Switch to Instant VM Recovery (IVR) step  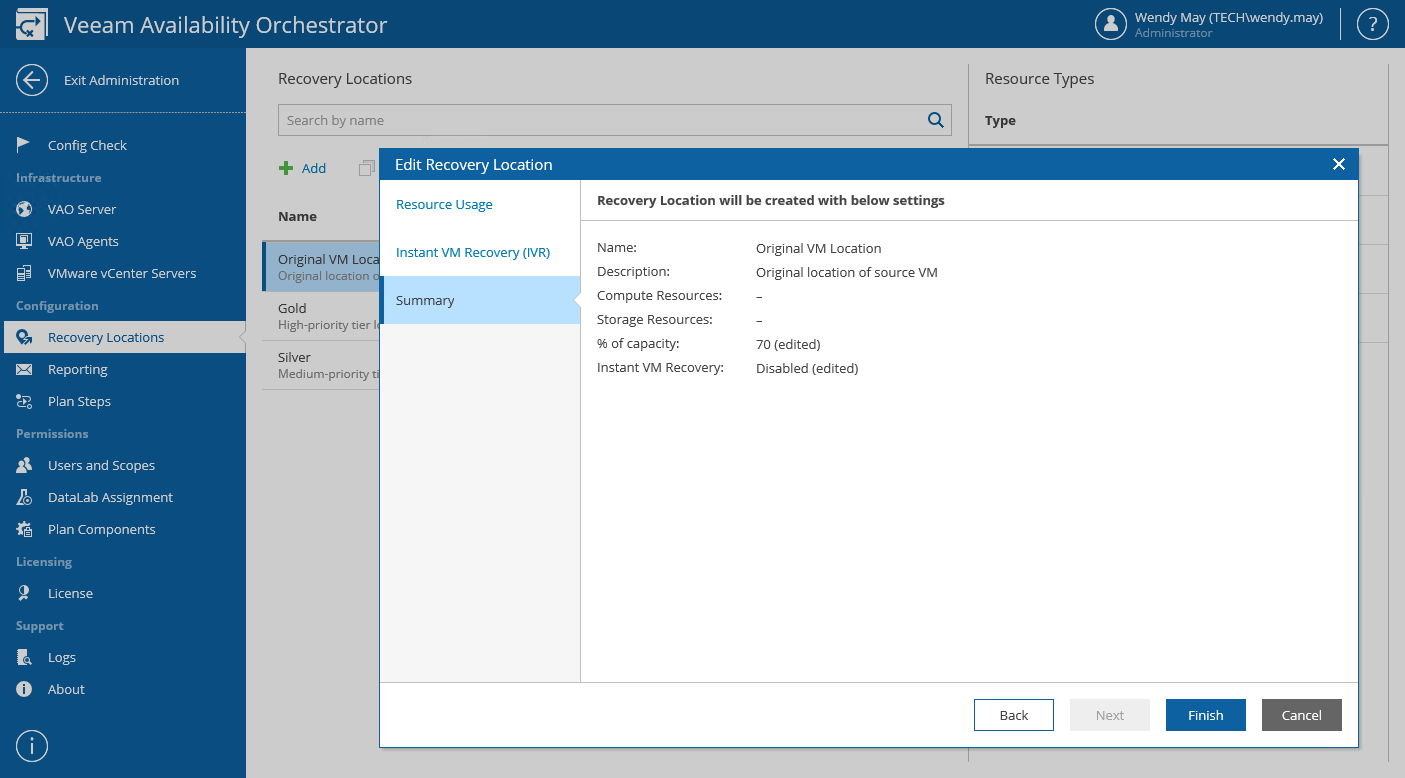coord(473,252)
